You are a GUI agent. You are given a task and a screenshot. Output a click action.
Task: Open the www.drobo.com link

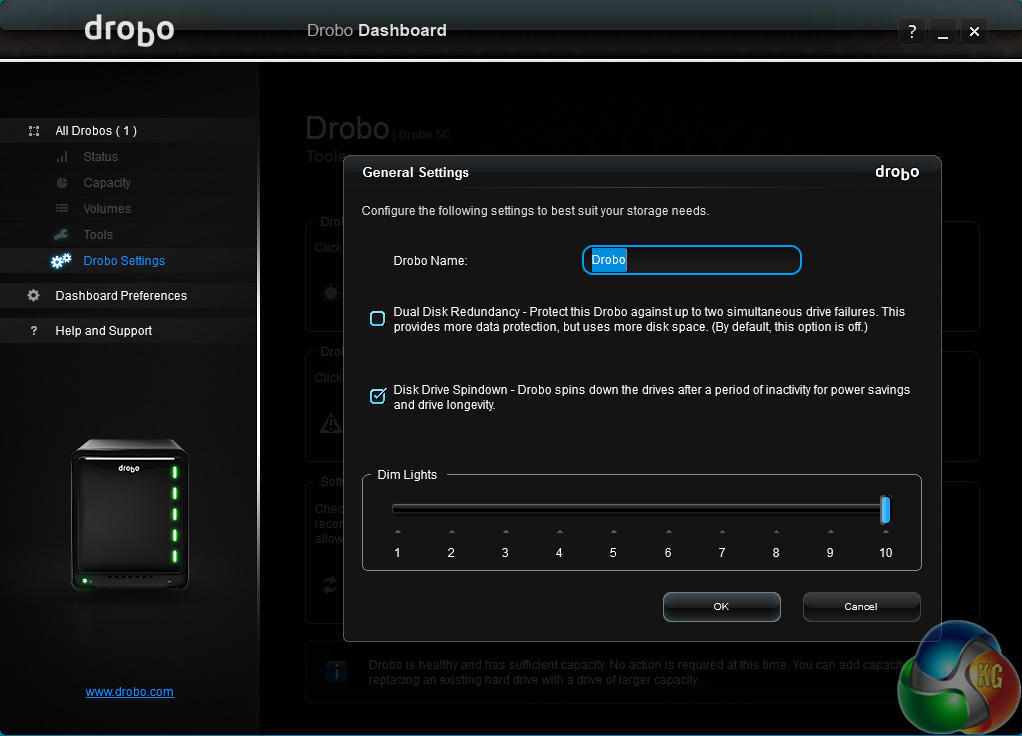[x=129, y=692]
